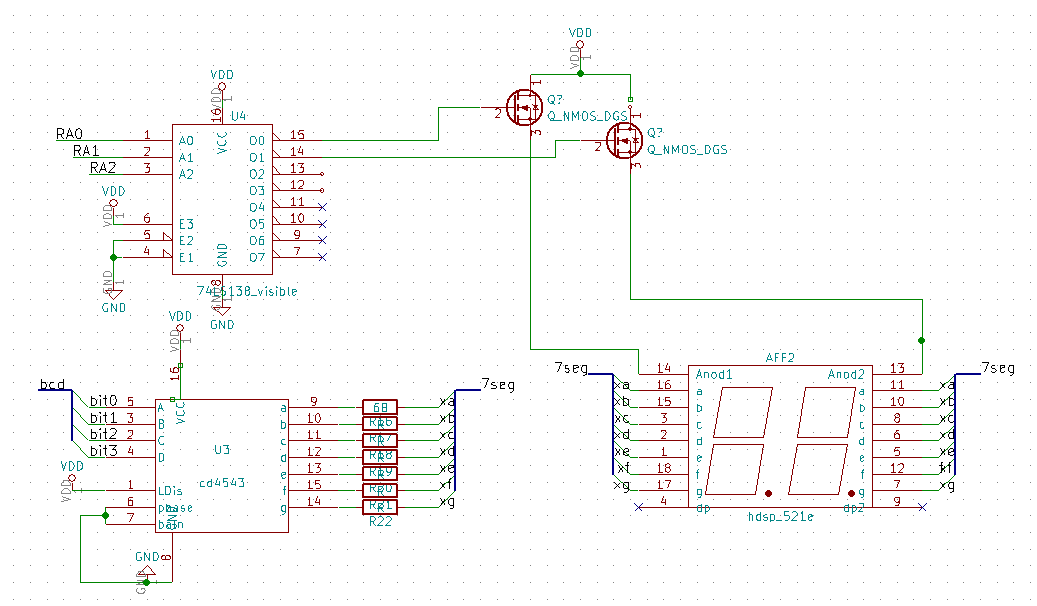This screenshot has height=606, width=1037.
Task: Click the junction dot at the phase pin
Action: [106, 515]
